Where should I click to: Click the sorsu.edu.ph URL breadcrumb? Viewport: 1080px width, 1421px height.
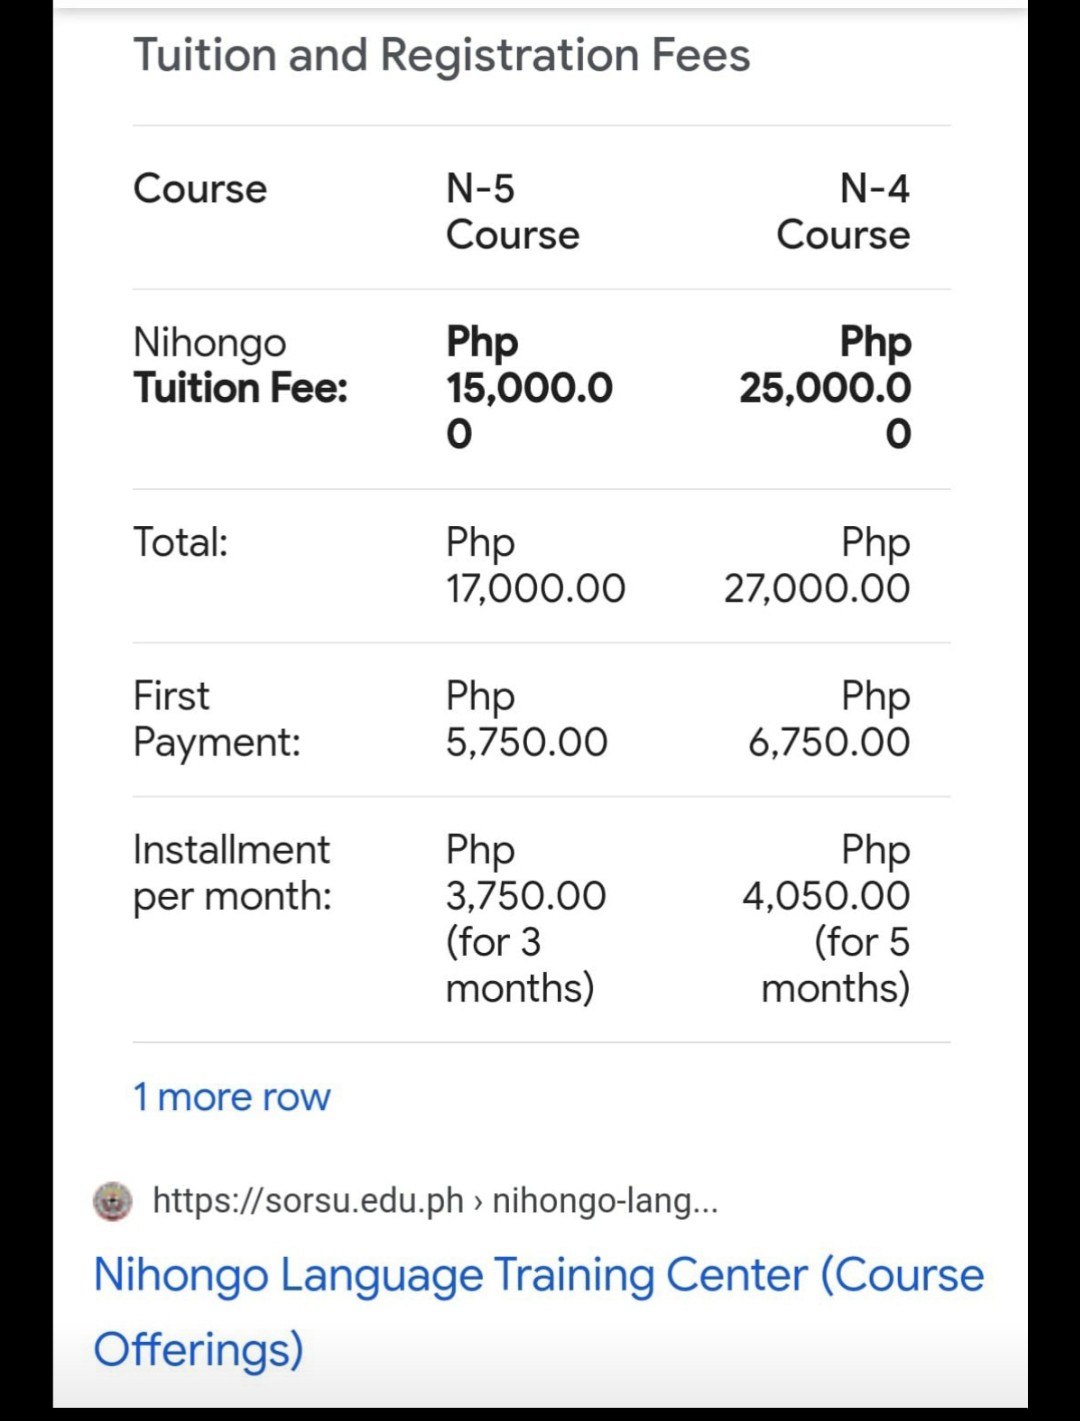[435, 1200]
